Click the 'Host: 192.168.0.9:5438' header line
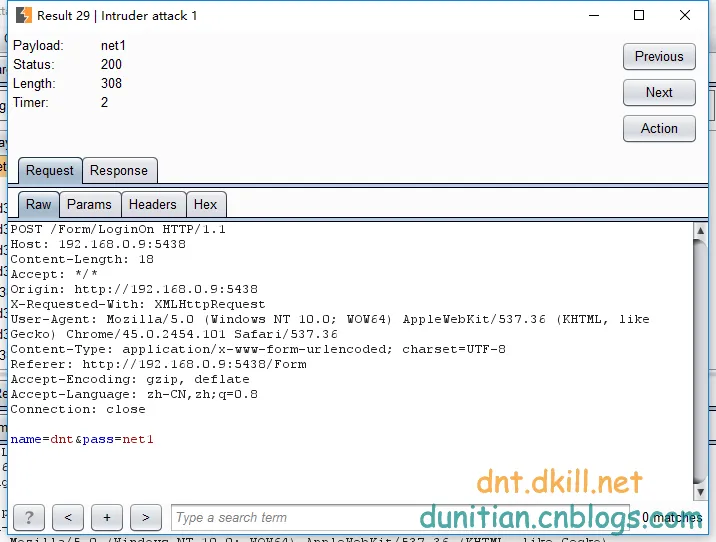 pyautogui.click(x=98, y=244)
